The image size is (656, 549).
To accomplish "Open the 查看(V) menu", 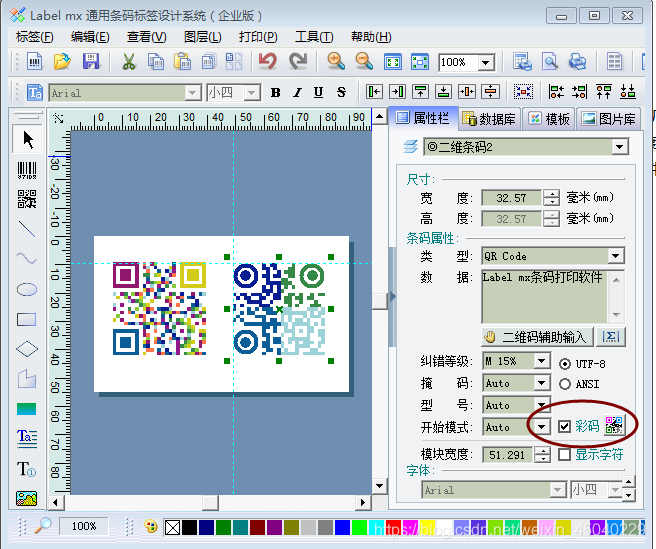I will click(146, 37).
